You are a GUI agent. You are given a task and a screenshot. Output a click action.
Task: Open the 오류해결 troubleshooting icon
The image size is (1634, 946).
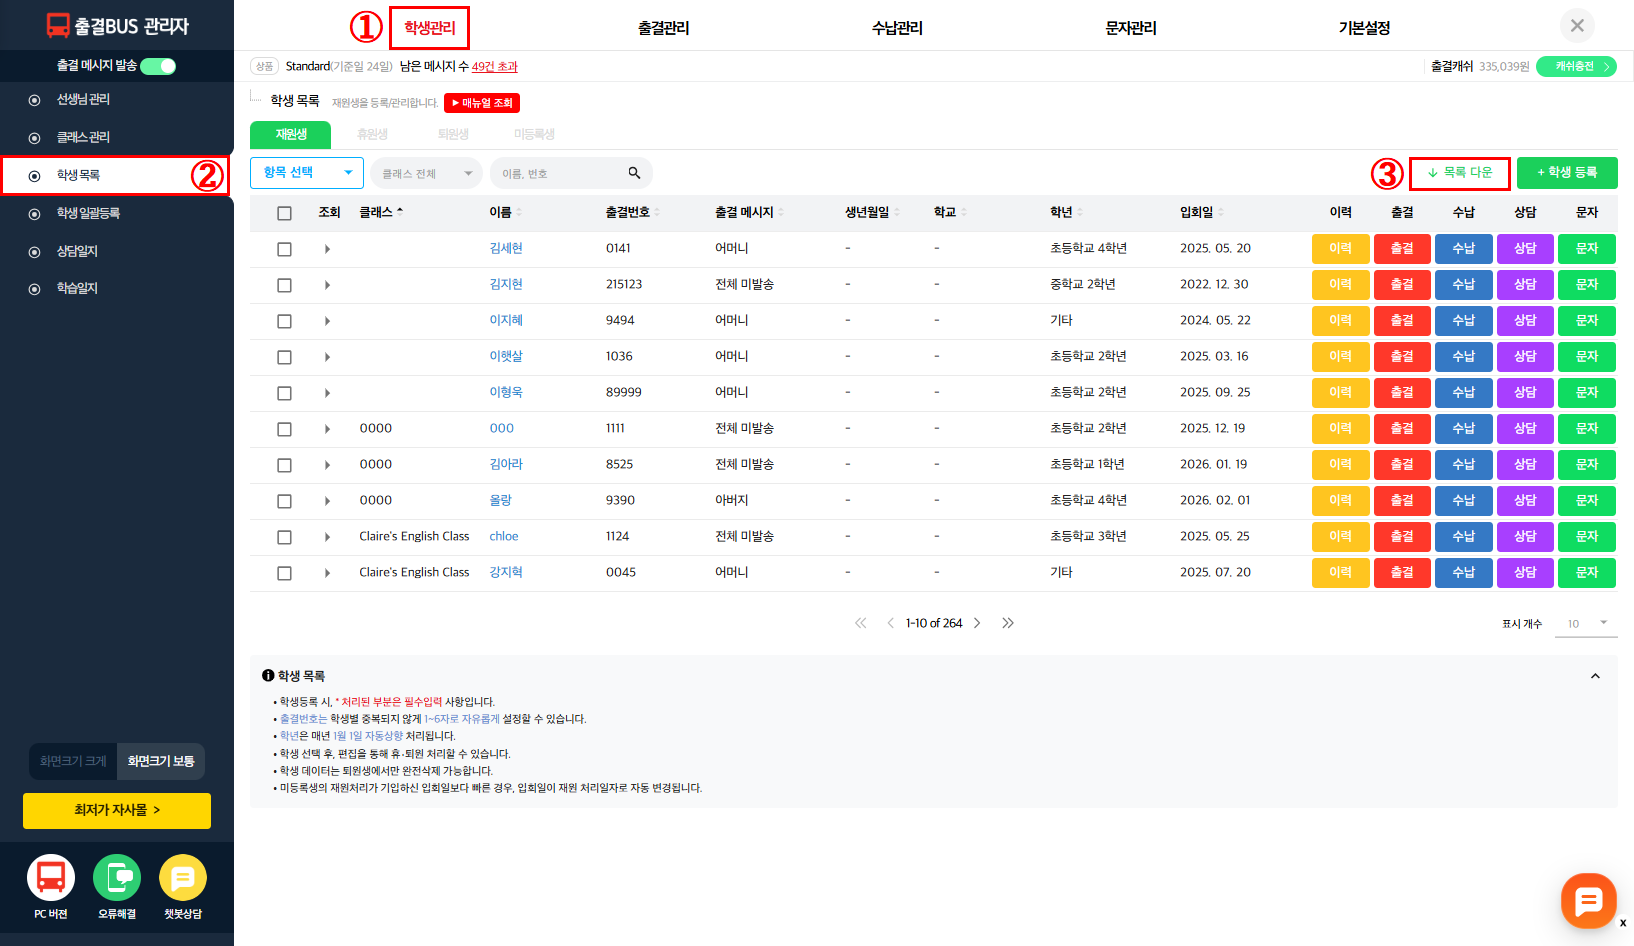[117, 878]
